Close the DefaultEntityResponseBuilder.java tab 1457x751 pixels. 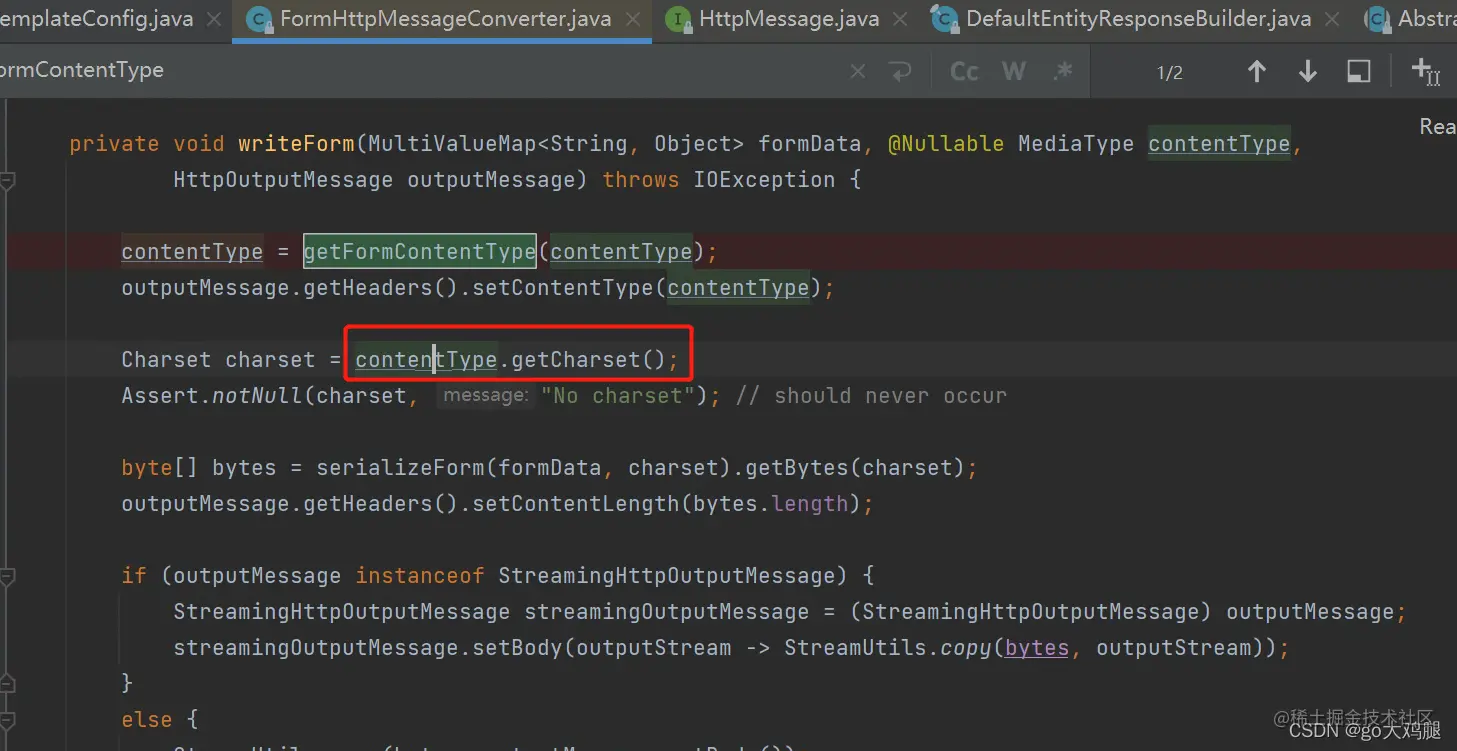[1332, 18]
